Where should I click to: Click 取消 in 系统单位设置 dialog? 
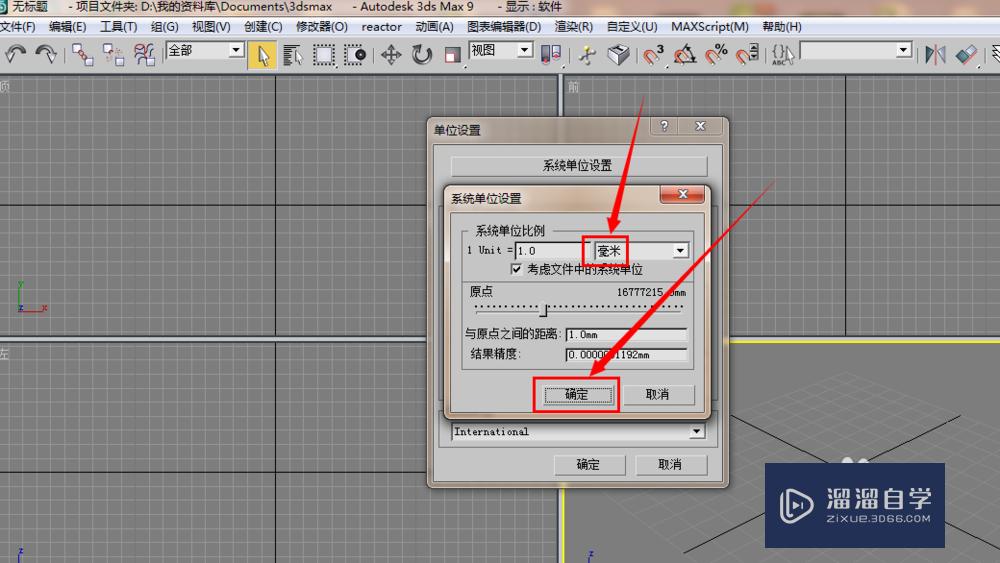pos(658,395)
